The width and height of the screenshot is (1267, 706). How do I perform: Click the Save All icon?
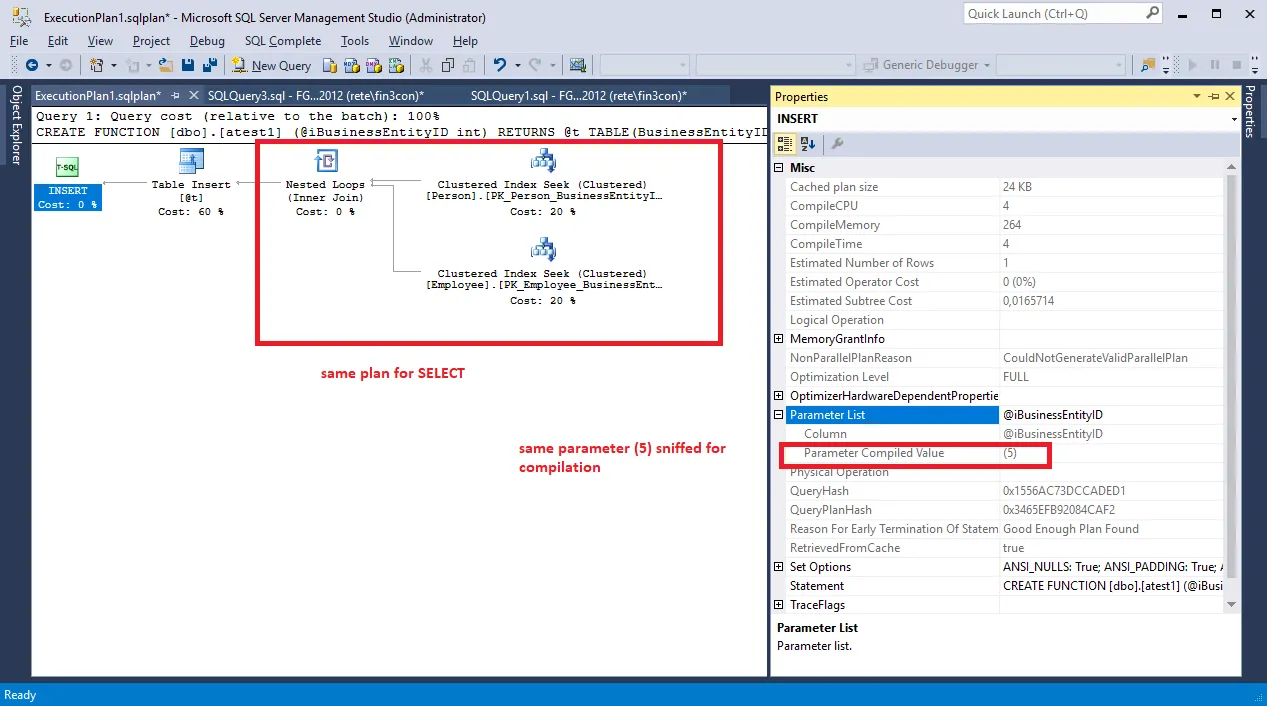tap(209, 65)
